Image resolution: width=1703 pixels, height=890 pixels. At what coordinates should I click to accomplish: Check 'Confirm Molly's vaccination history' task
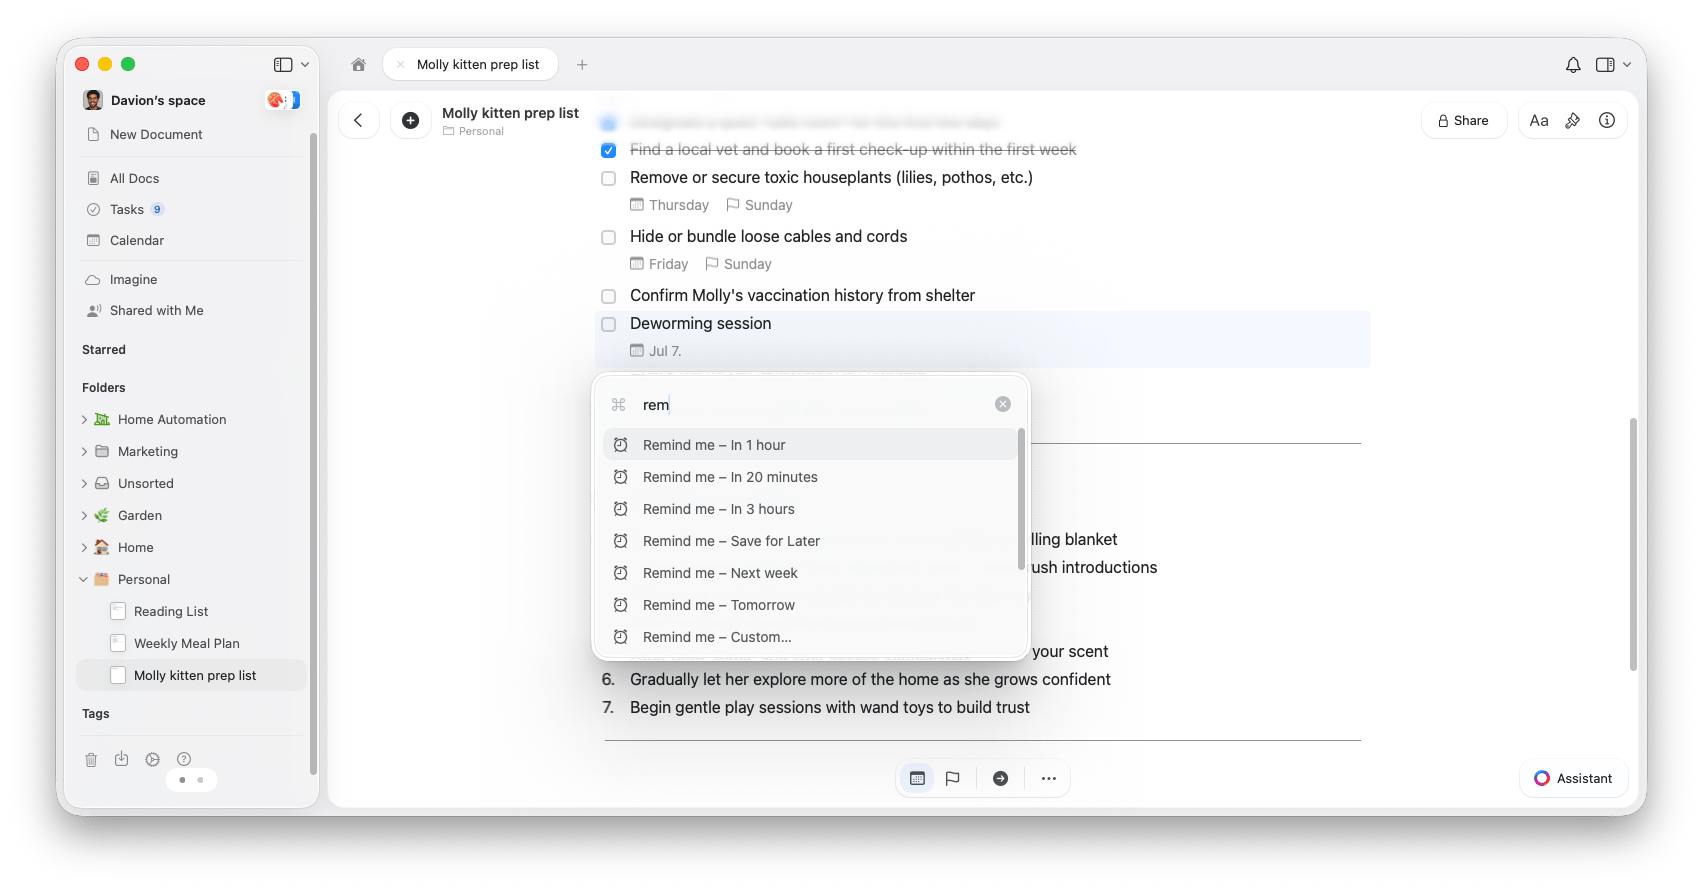pyautogui.click(x=608, y=296)
